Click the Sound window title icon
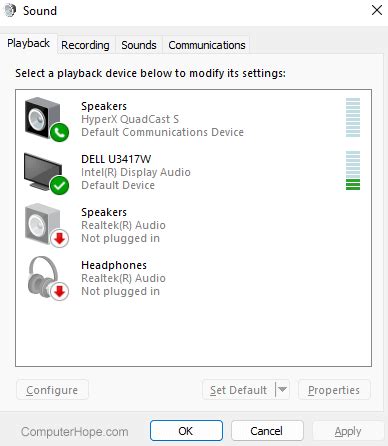388x446 pixels. pyautogui.click(x=10, y=11)
